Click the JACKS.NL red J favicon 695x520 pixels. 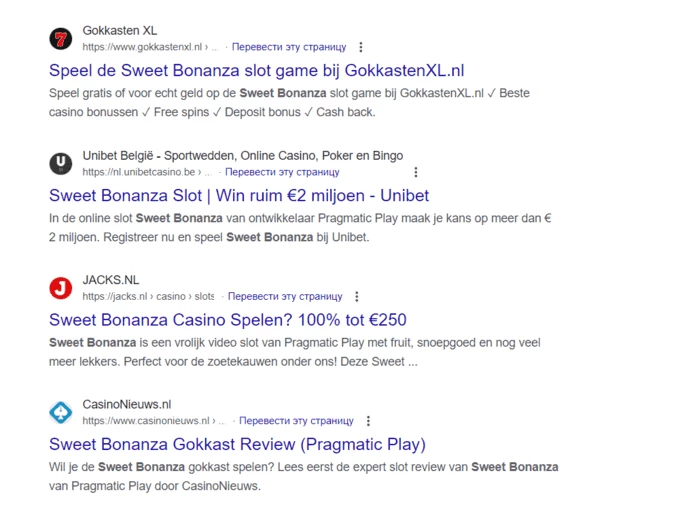tap(61, 288)
